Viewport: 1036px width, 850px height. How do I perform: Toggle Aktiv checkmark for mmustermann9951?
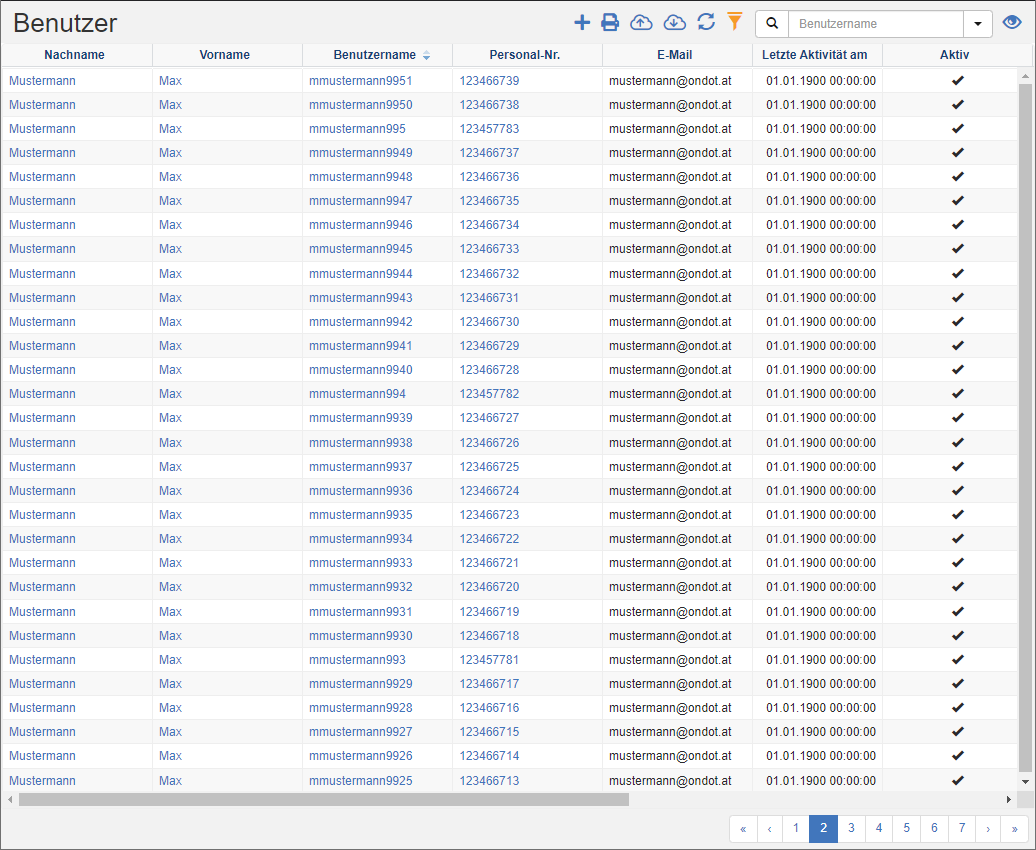[957, 80]
